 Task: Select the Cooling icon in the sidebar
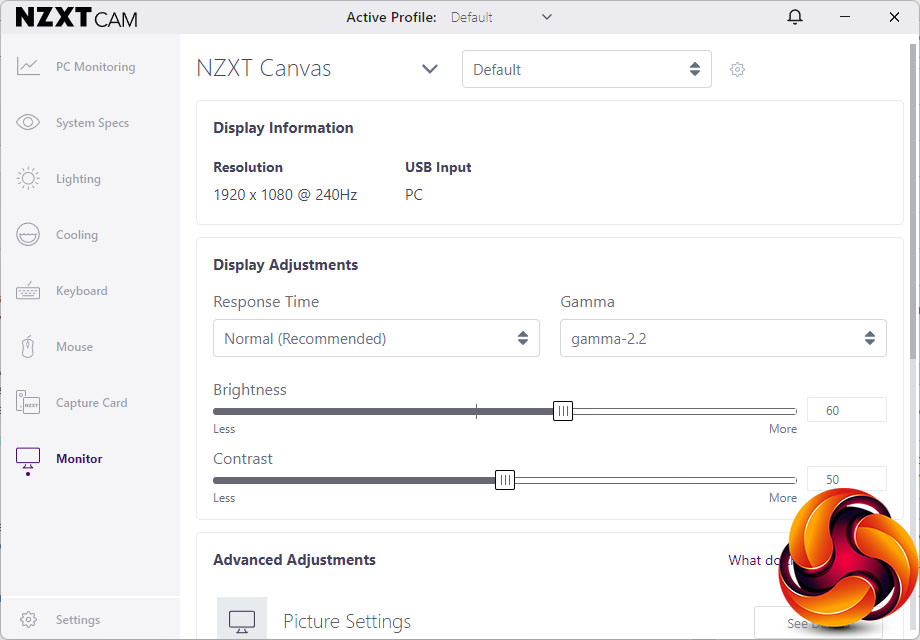(28, 235)
